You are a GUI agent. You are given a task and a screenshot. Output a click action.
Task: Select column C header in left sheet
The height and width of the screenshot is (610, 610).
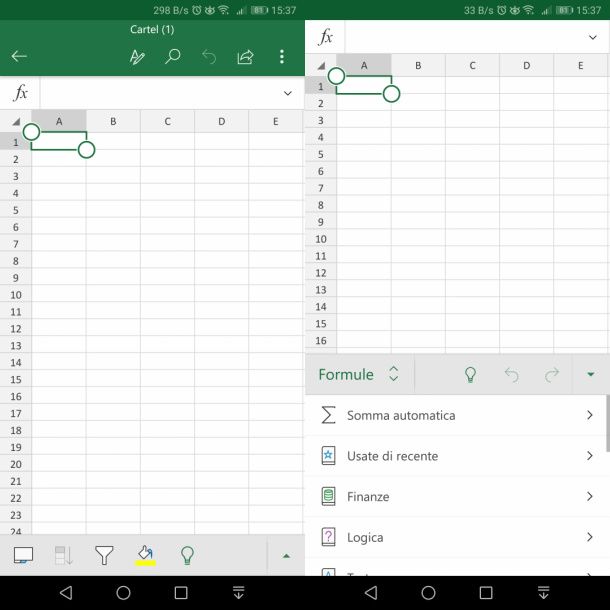point(167,121)
